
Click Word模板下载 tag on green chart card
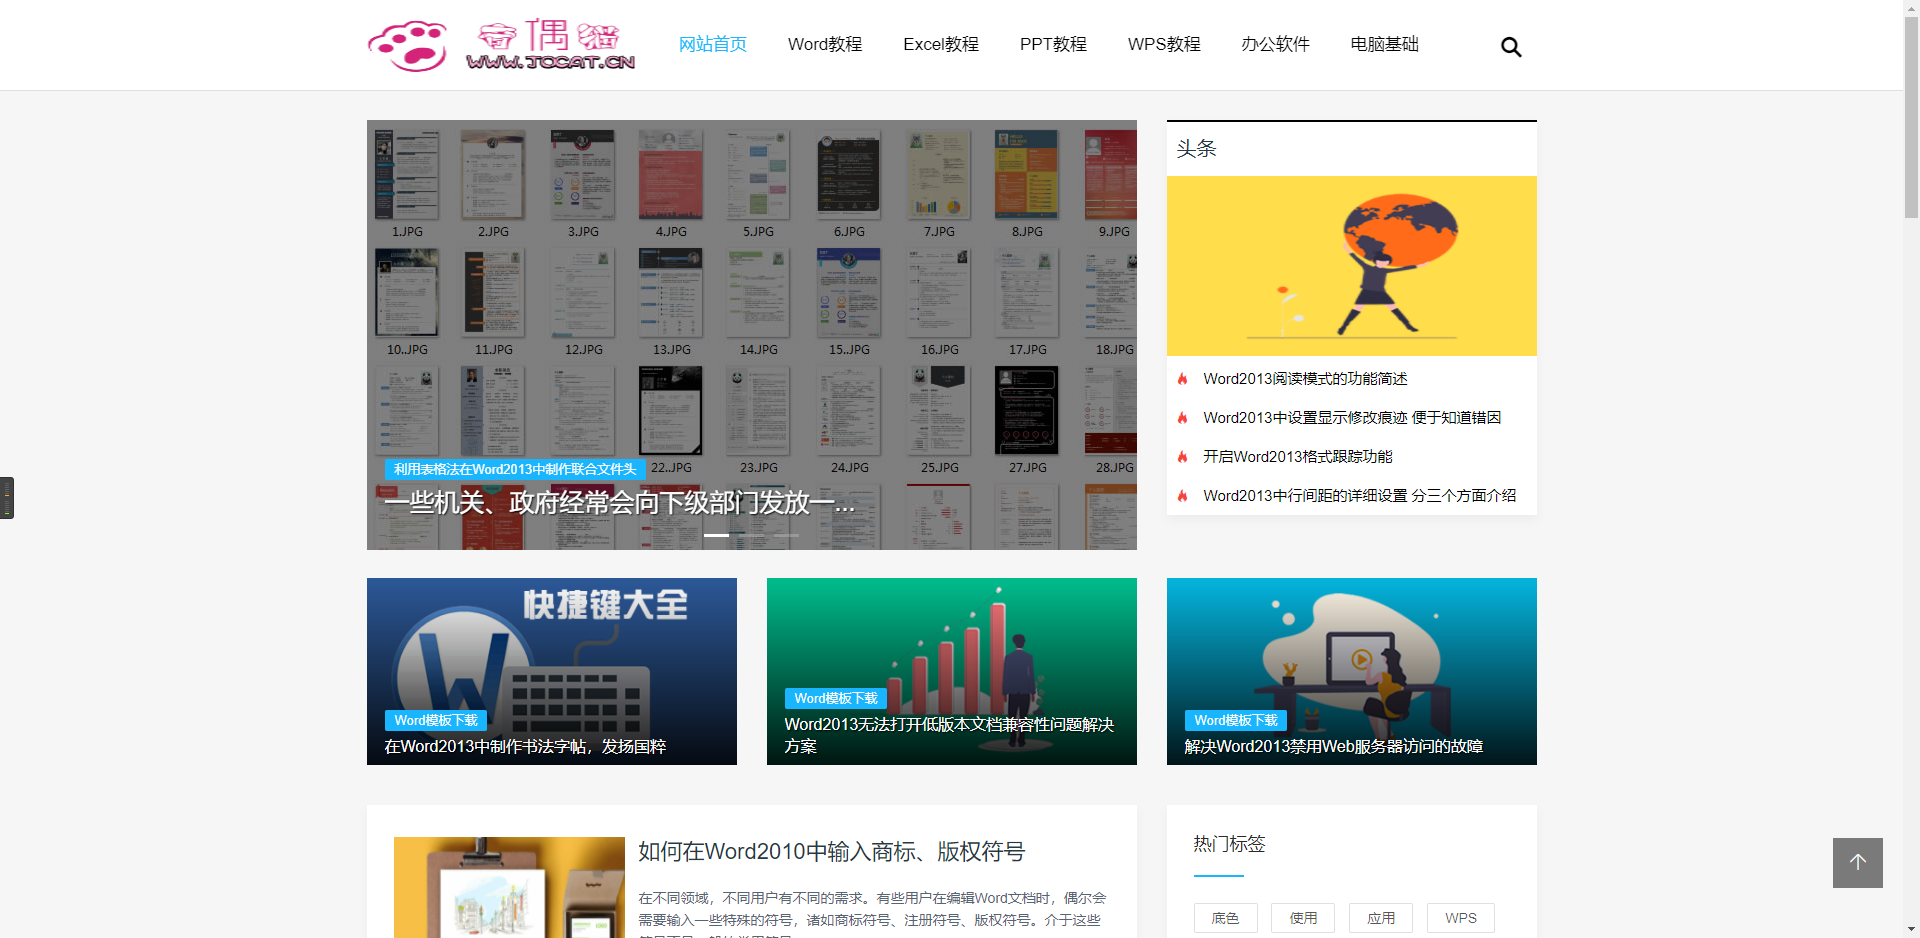tap(836, 698)
